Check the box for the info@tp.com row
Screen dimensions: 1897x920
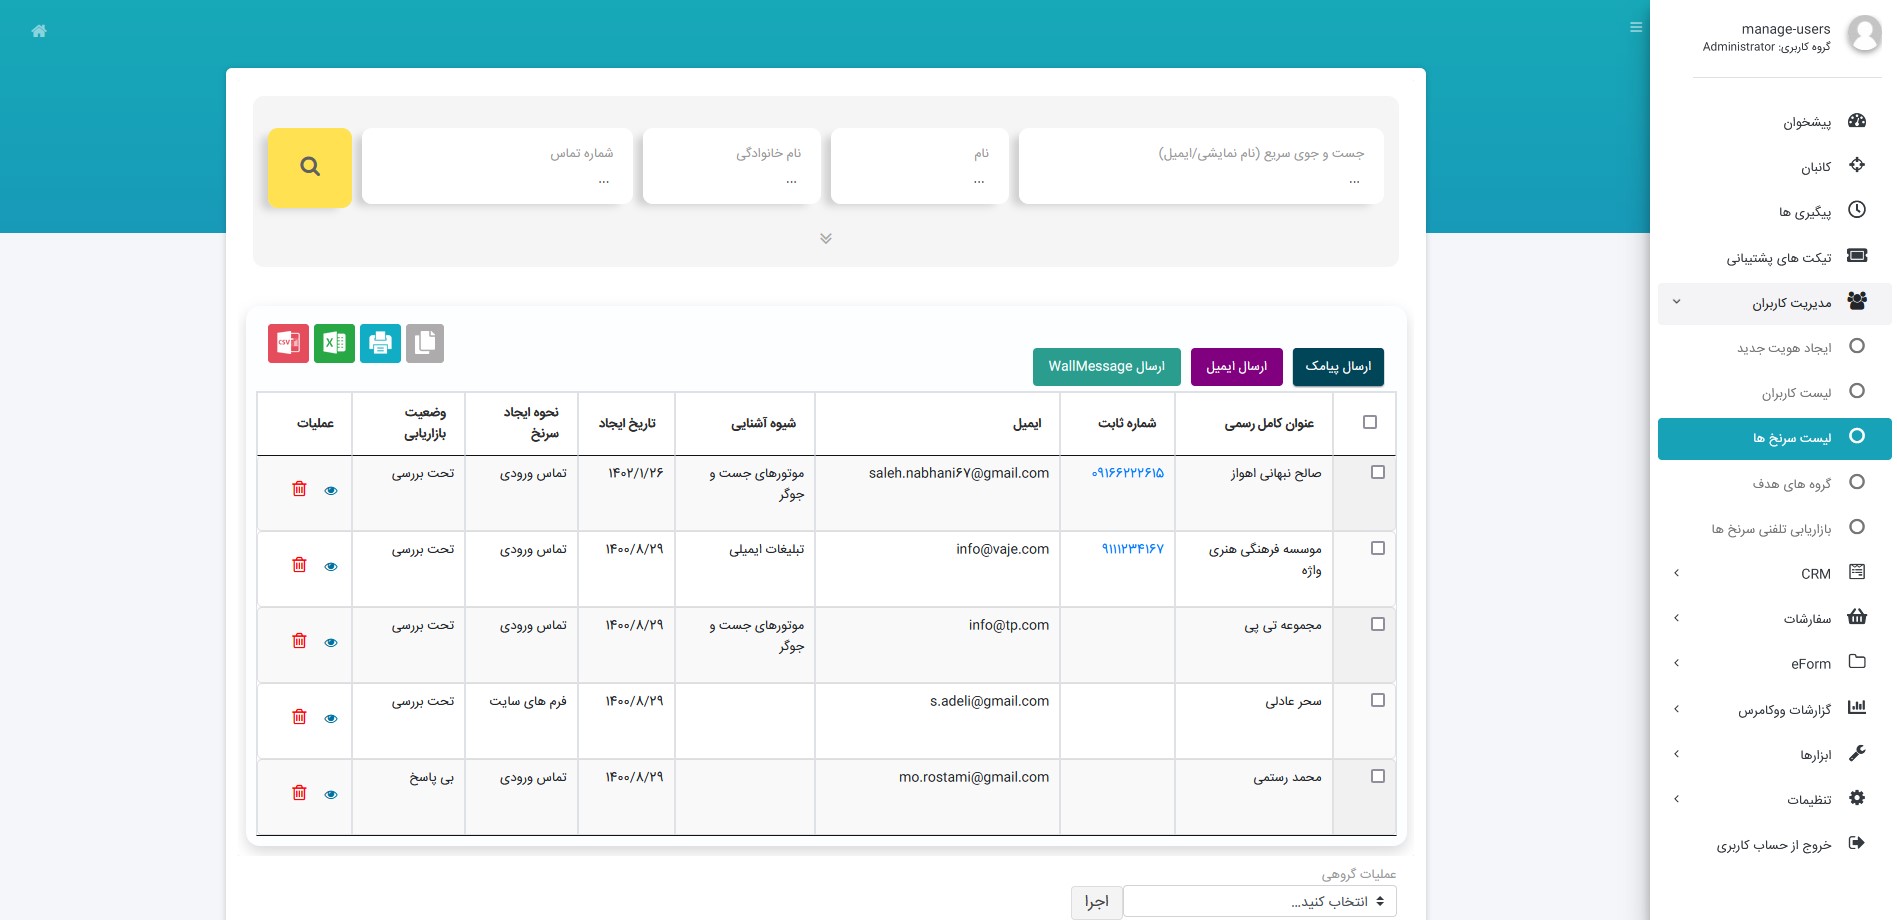[1378, 624]
